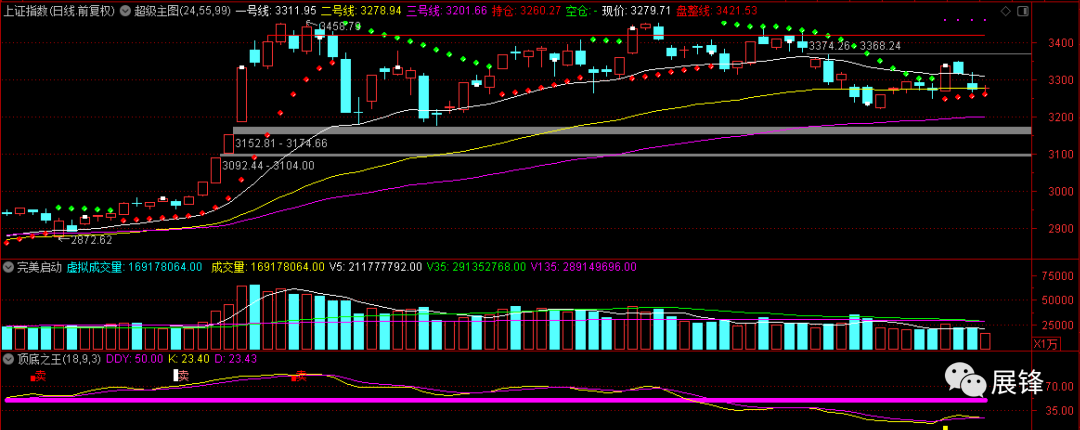This screenshot has width=1080, height=430.
Task: Click the V35: 291352768.00 value
Action: tap(477, 266)
